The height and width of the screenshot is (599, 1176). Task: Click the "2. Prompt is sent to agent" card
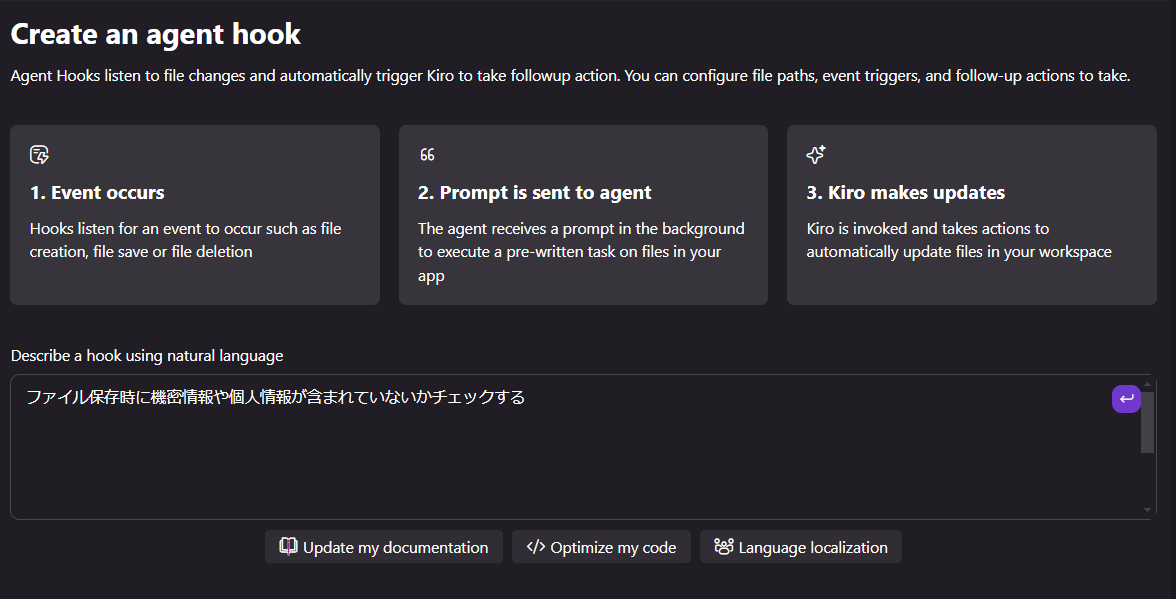click(x=583, y=214)
